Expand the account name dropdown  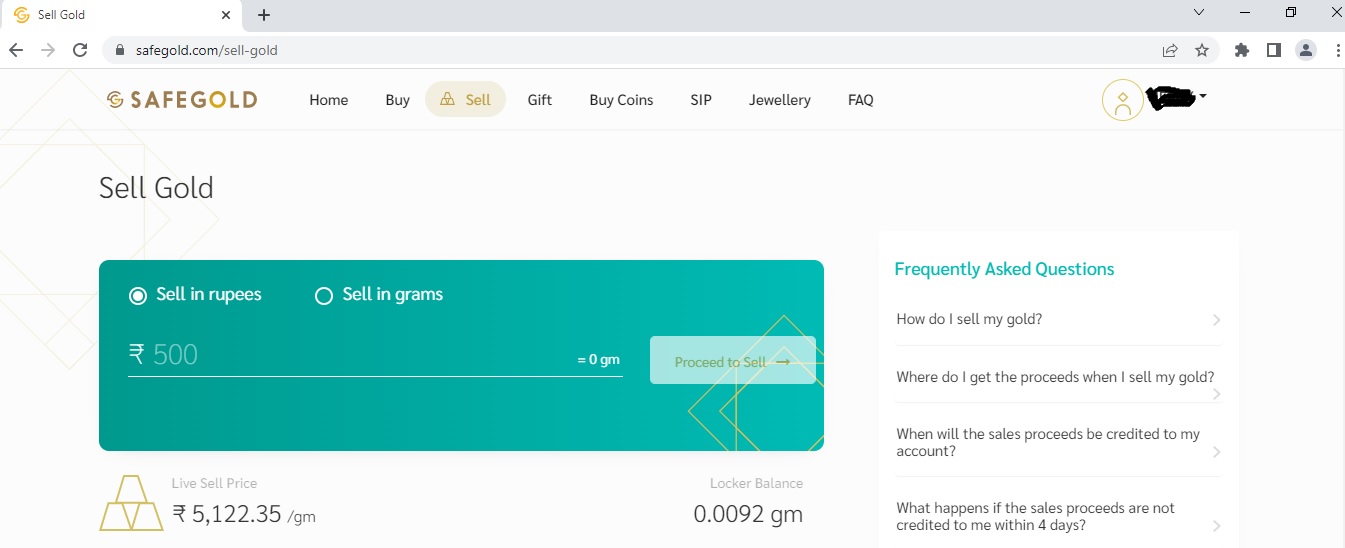pyautogui.click(x=1202, y=96)
